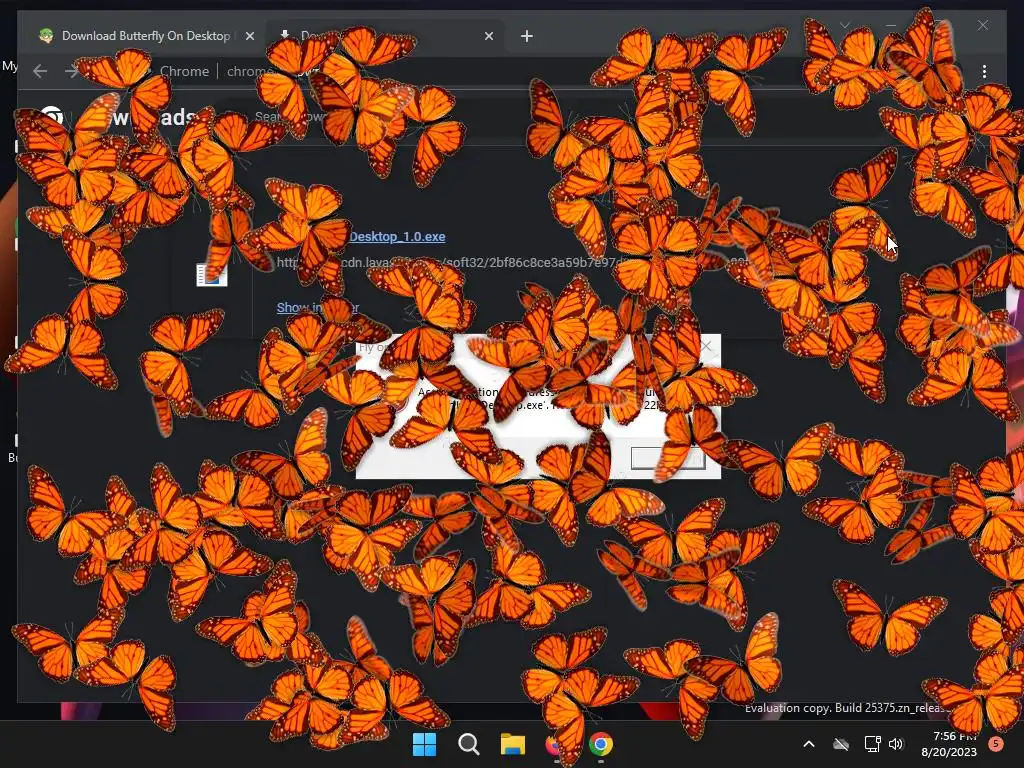Screen dimensions: 1024x768
Task: Click the OneDrive cloud tray icon
Action: tap(841, 744)
